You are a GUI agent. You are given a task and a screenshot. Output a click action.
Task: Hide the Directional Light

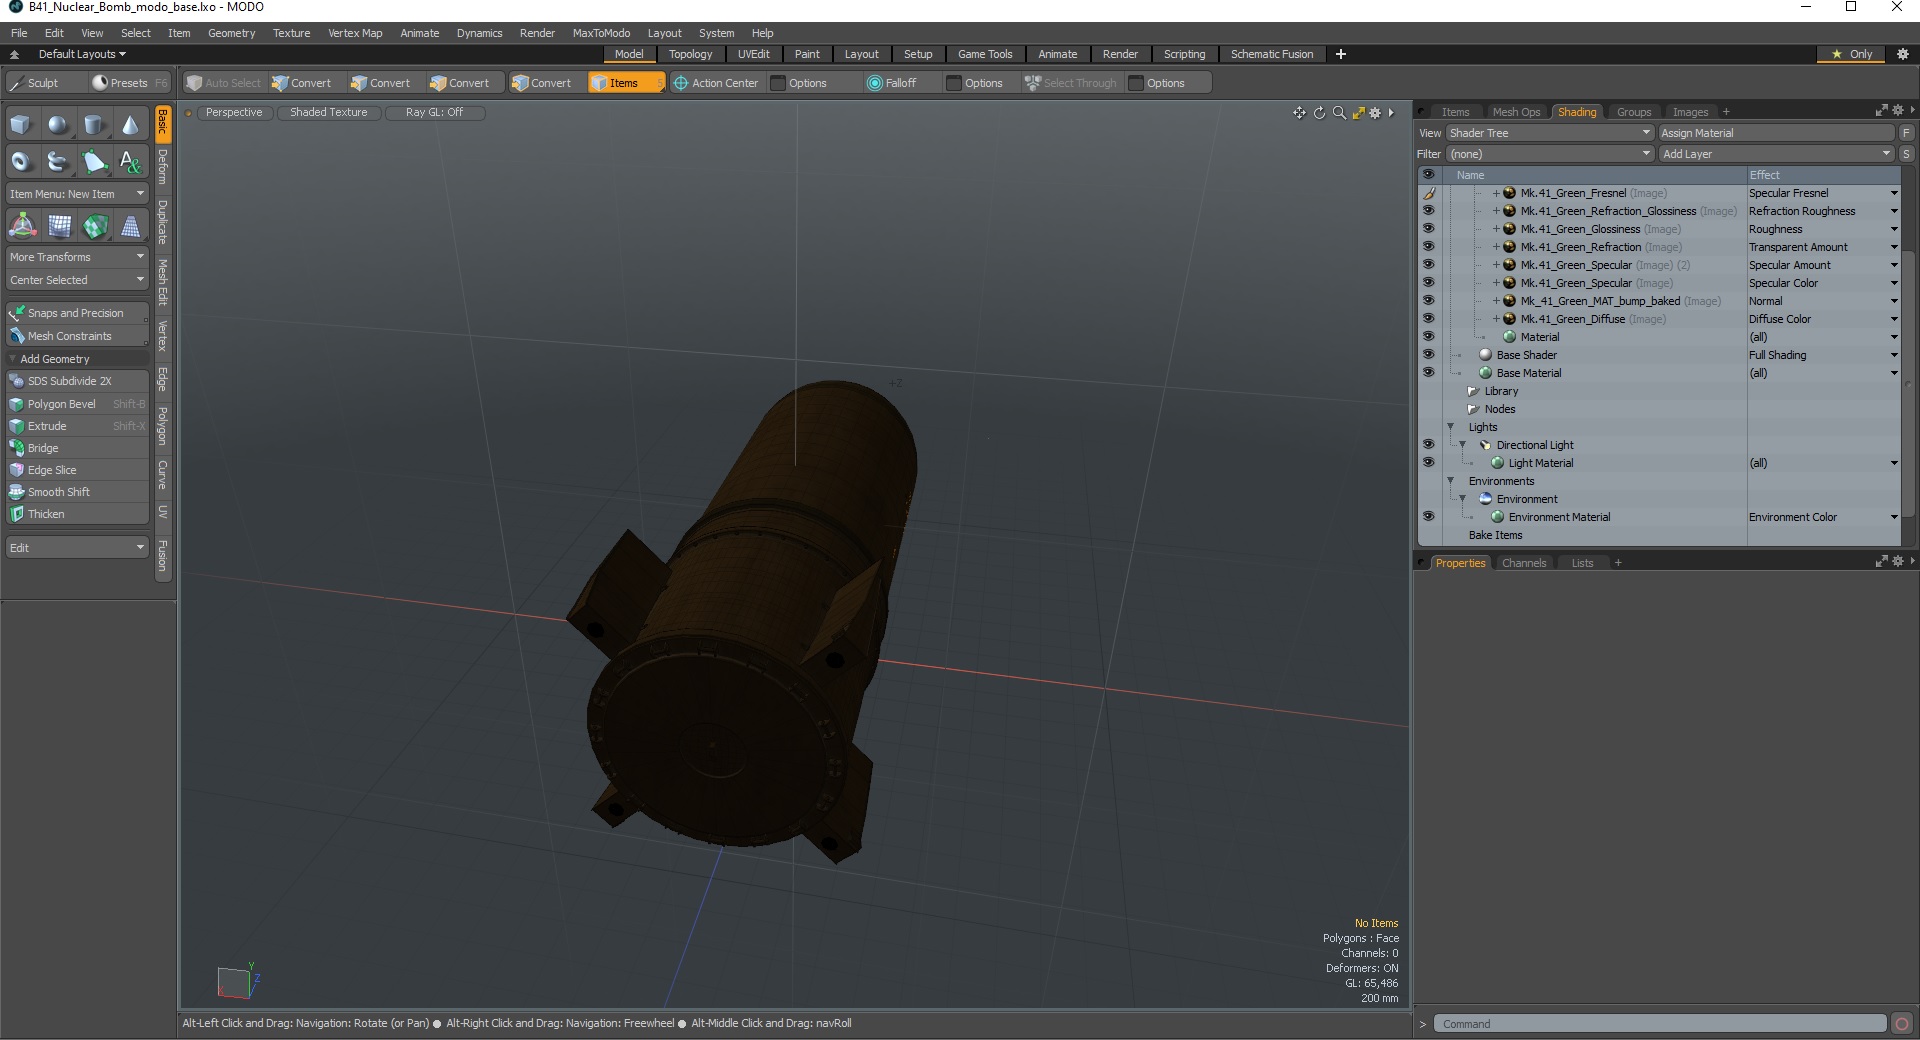click(1428, 445)
